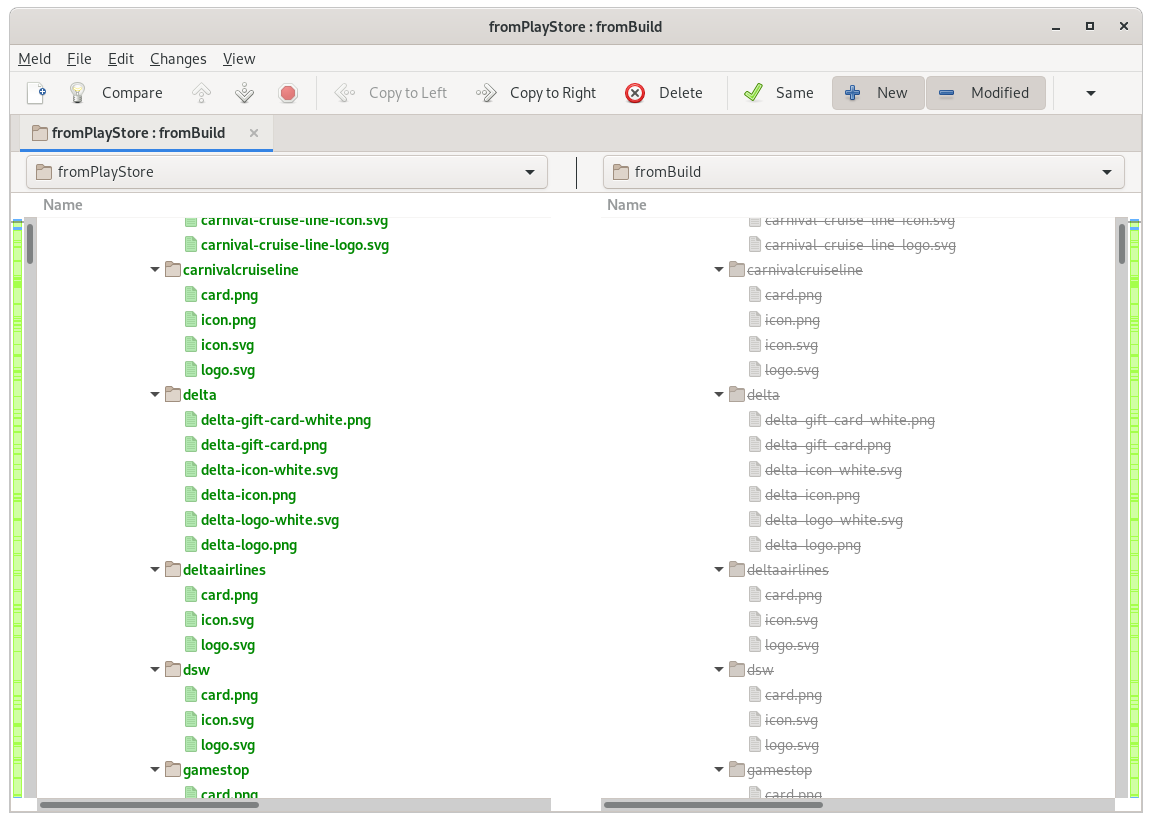Click the new comparison document icon
The height and width of the screenshot is (822, 1152).
pos(36,93)
